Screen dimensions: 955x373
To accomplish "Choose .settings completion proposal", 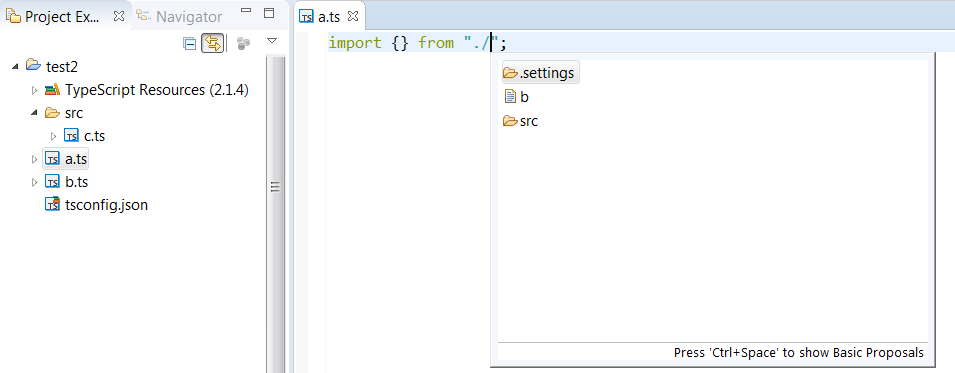I will click(540, 73).
